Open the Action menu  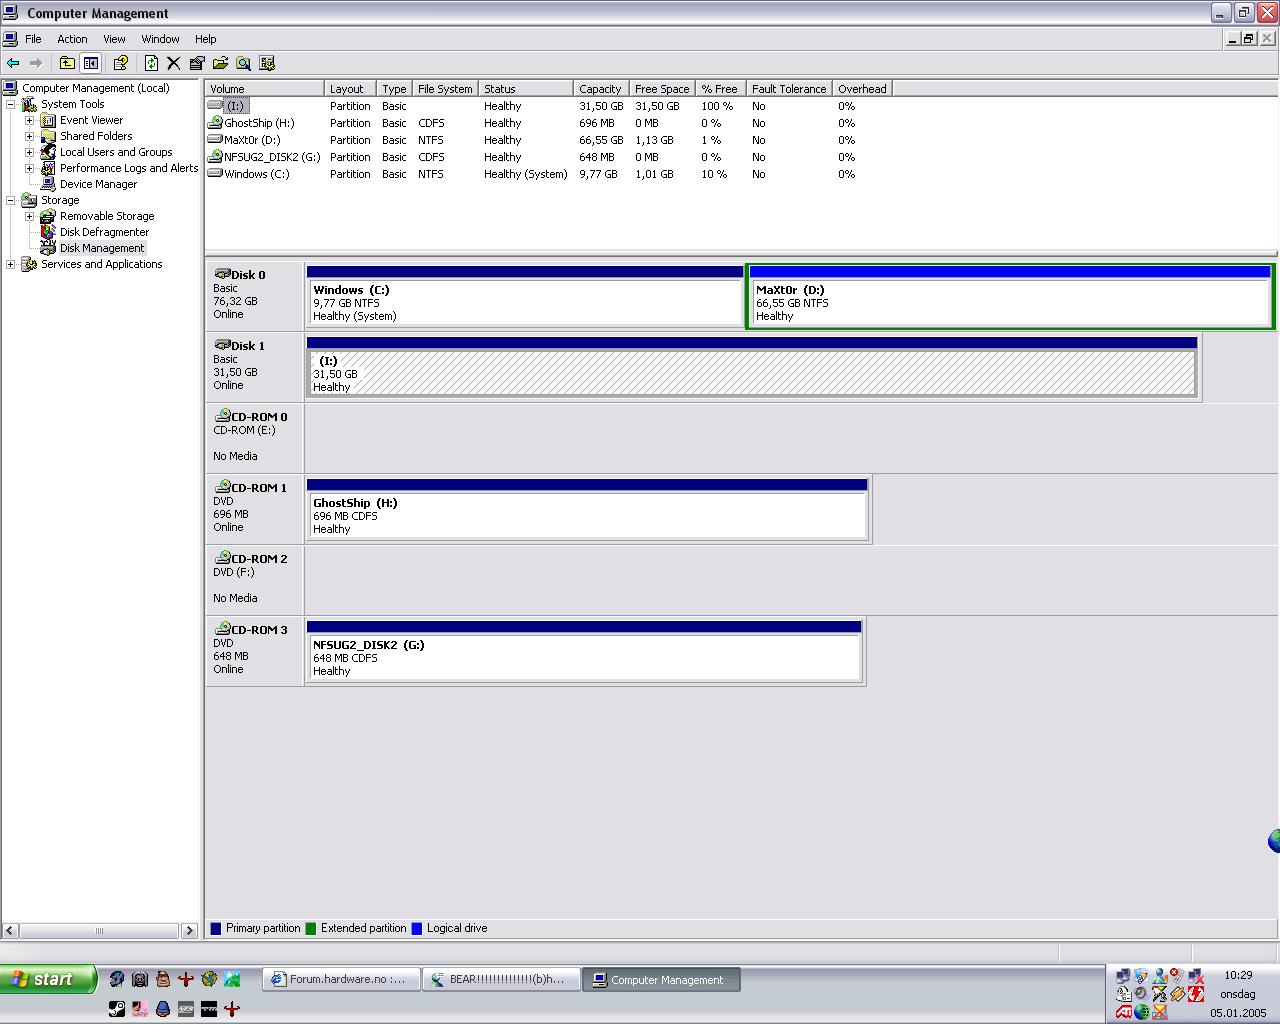click(x=72, y=39)
